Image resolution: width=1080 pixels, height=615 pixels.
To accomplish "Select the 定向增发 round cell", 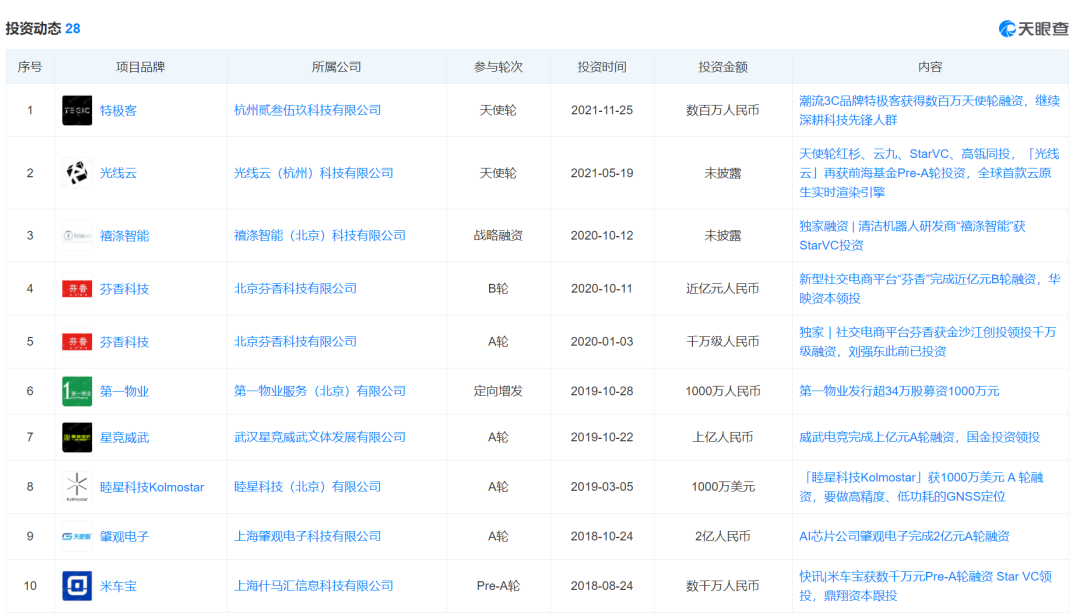I will tap(498, 391).
